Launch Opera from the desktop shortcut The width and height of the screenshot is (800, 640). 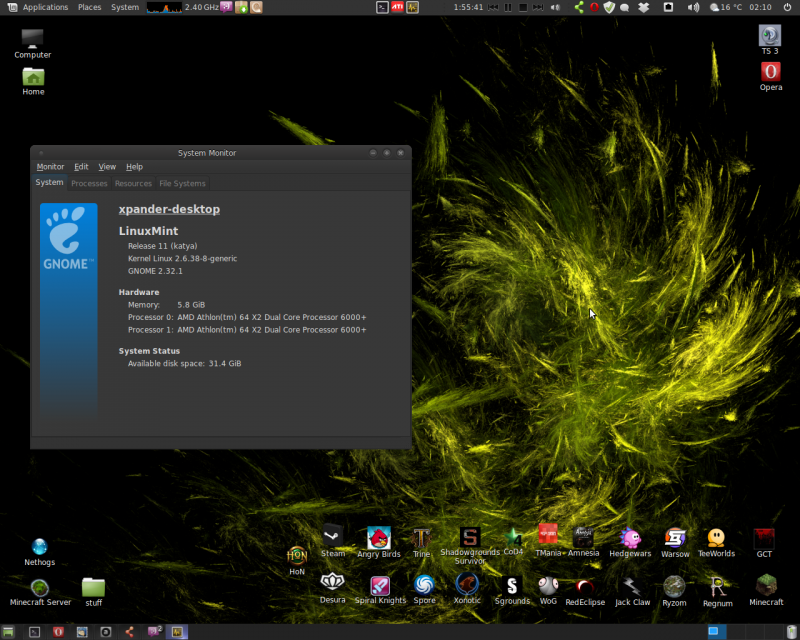(x=770, y=77)
